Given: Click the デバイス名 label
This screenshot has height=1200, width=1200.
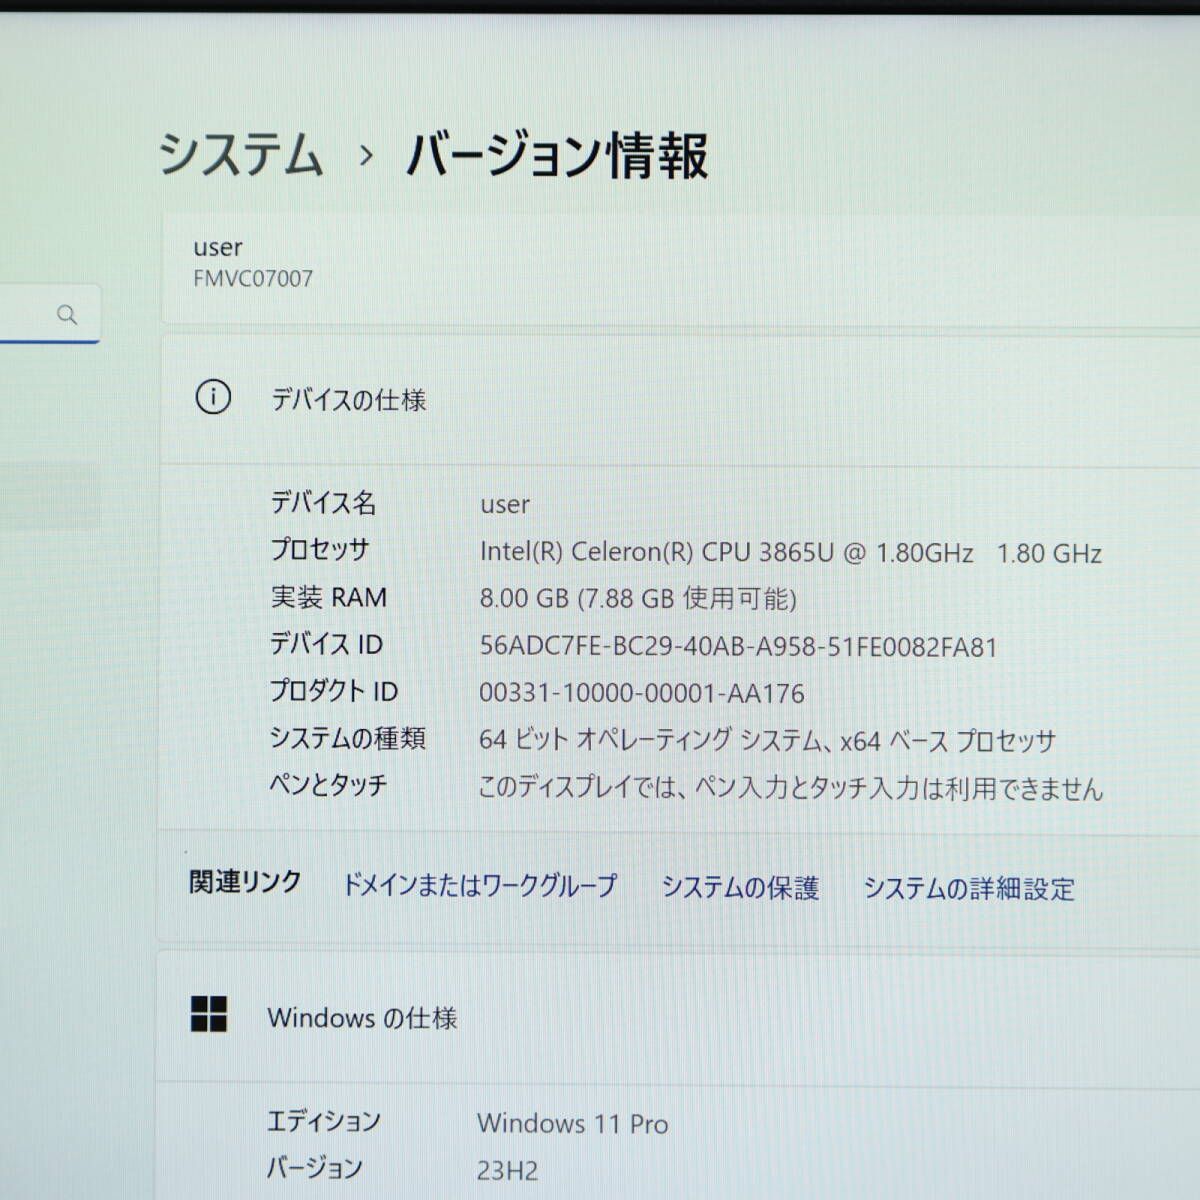Looking at the screenshot, I should [x=323, y=502].
